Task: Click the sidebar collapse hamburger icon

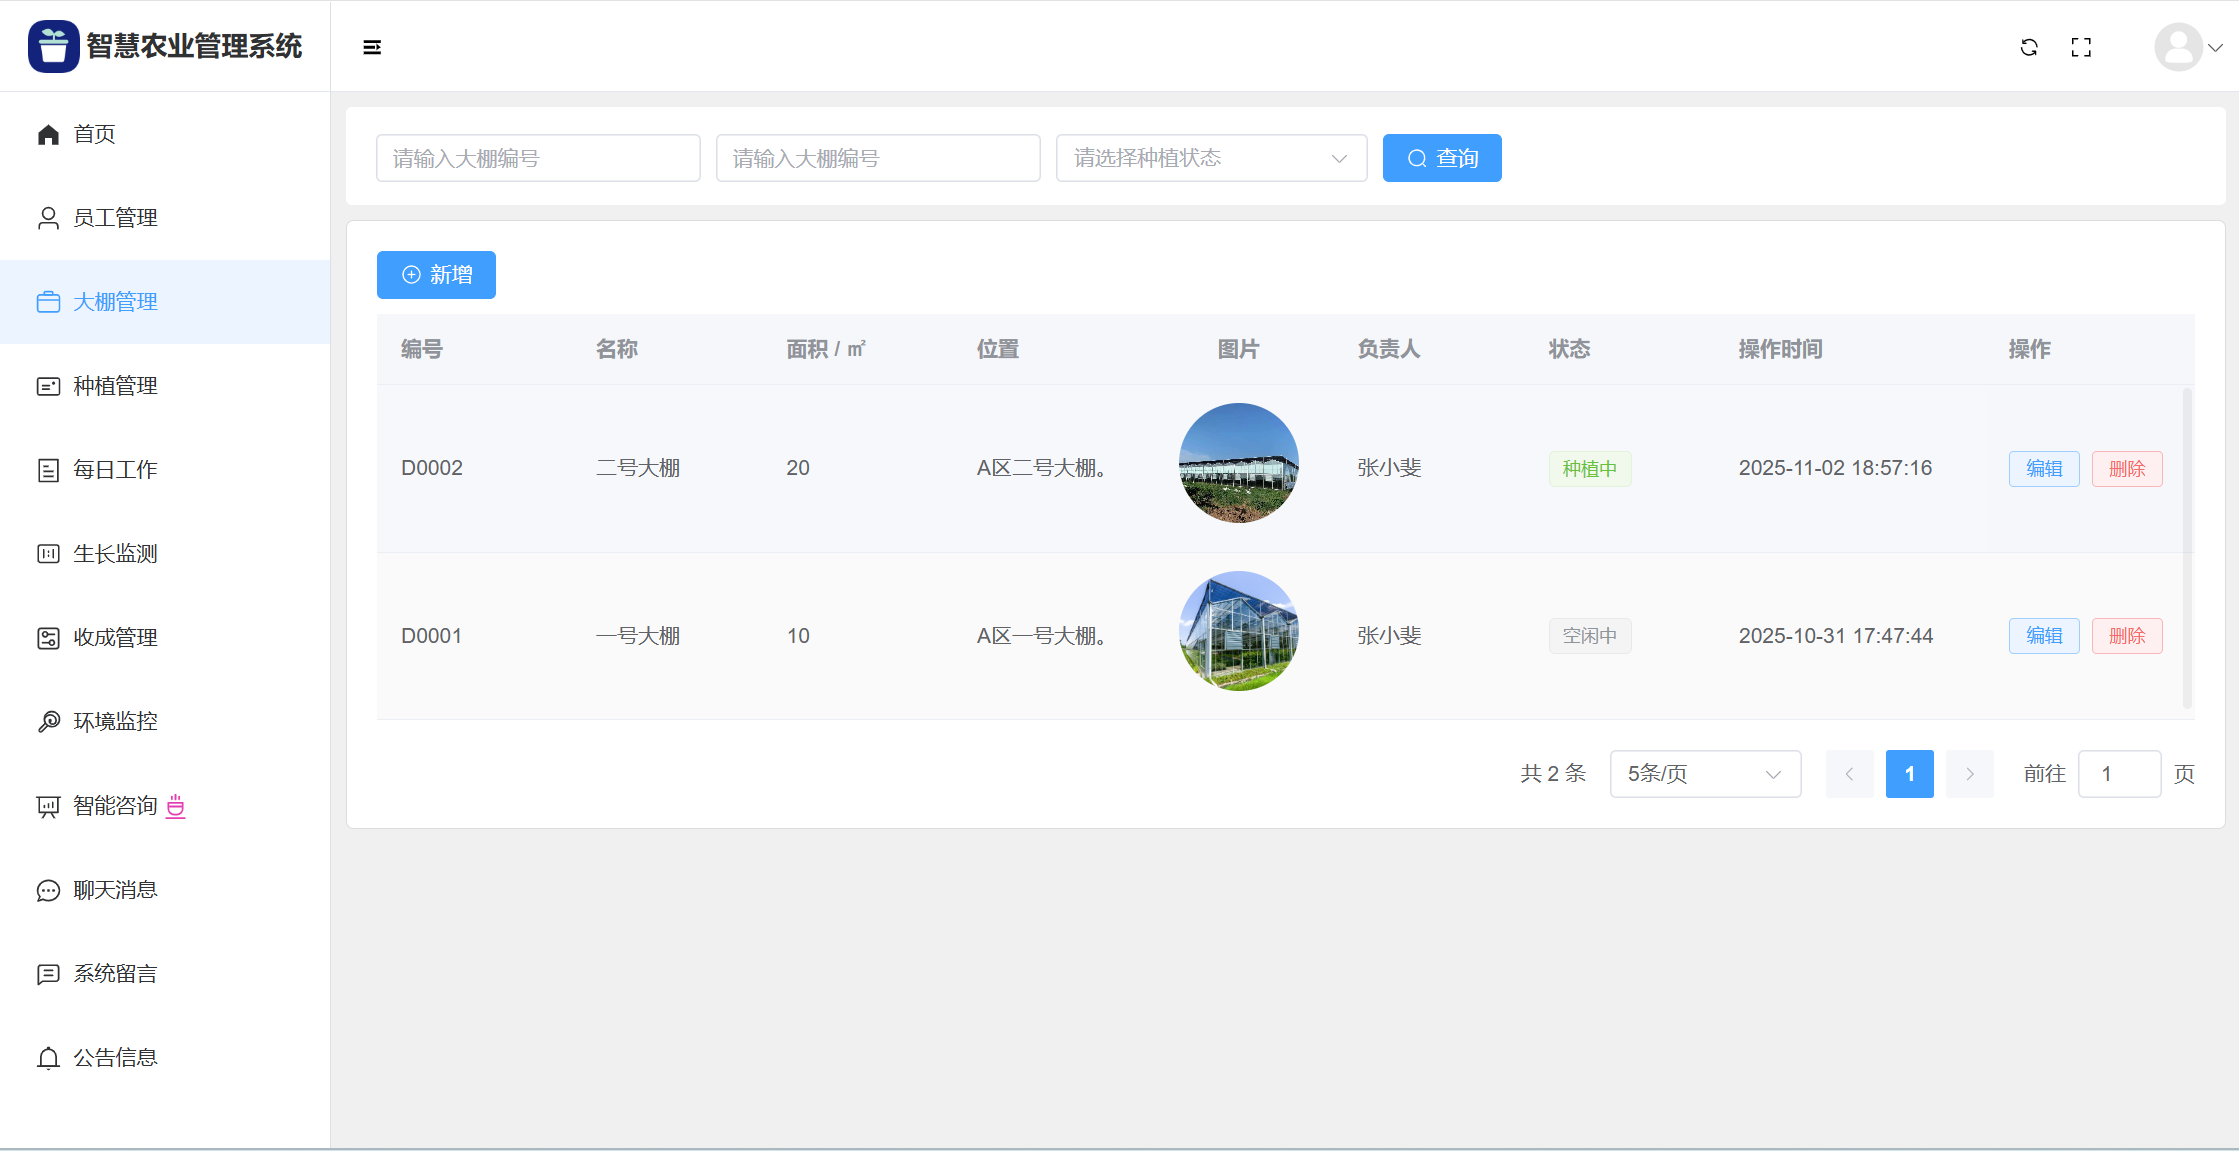Action: [x=372, y=47]
